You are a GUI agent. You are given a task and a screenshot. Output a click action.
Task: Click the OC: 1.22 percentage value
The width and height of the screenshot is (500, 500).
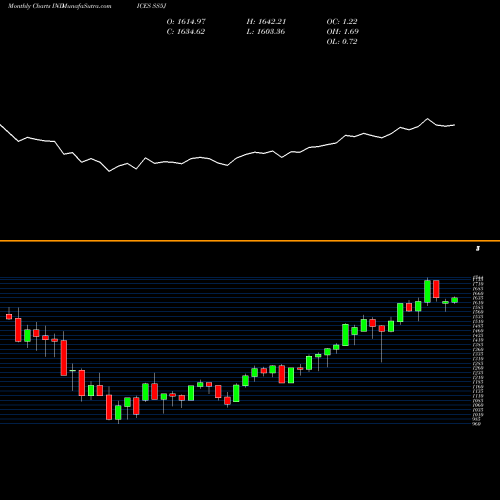(342, 22)
